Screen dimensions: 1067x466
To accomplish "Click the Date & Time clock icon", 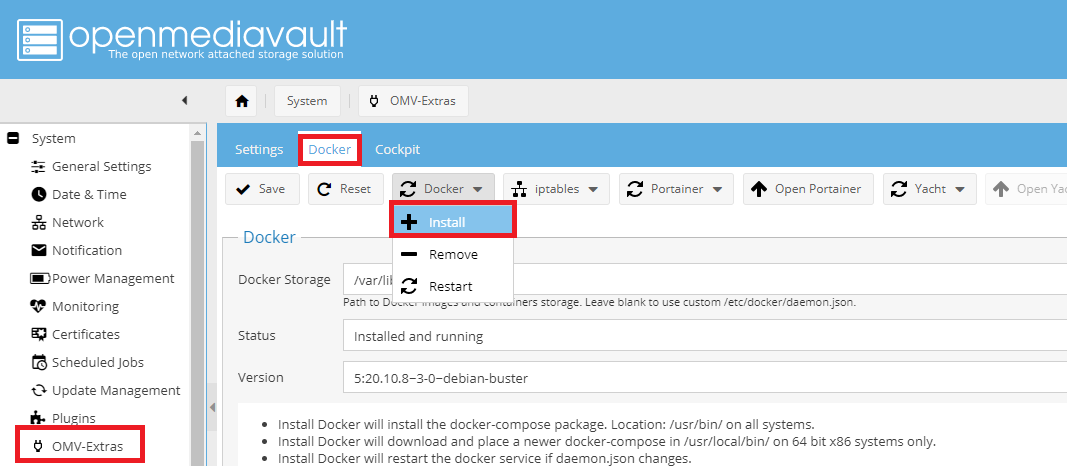I will coord(39,195).
